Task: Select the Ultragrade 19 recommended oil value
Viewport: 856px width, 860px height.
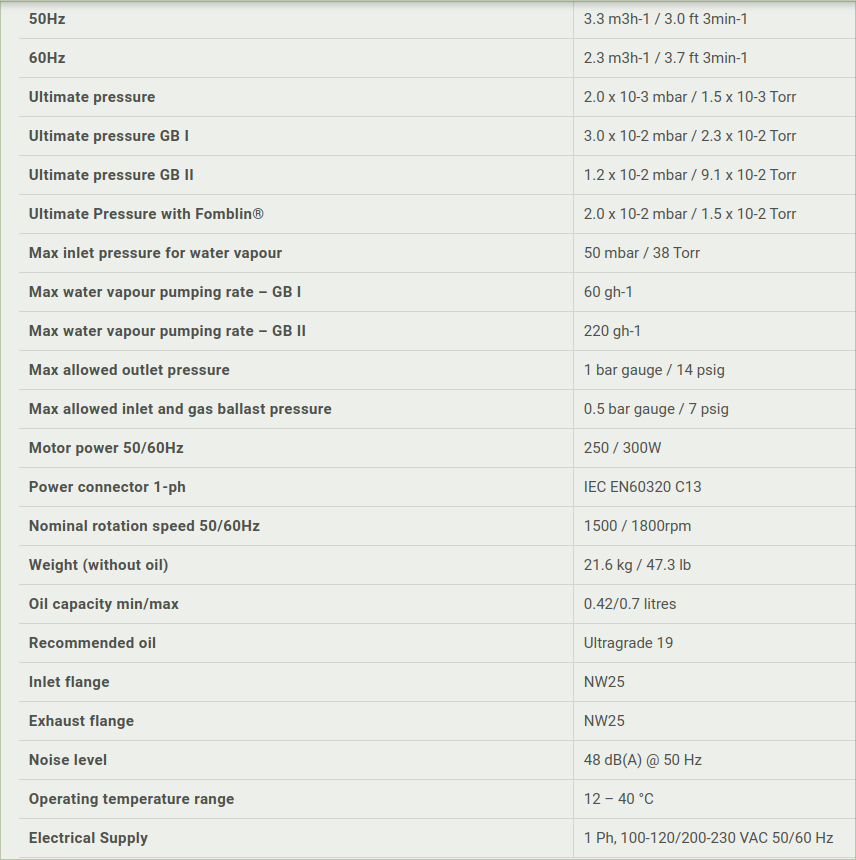Action: (x=628, y=643)
